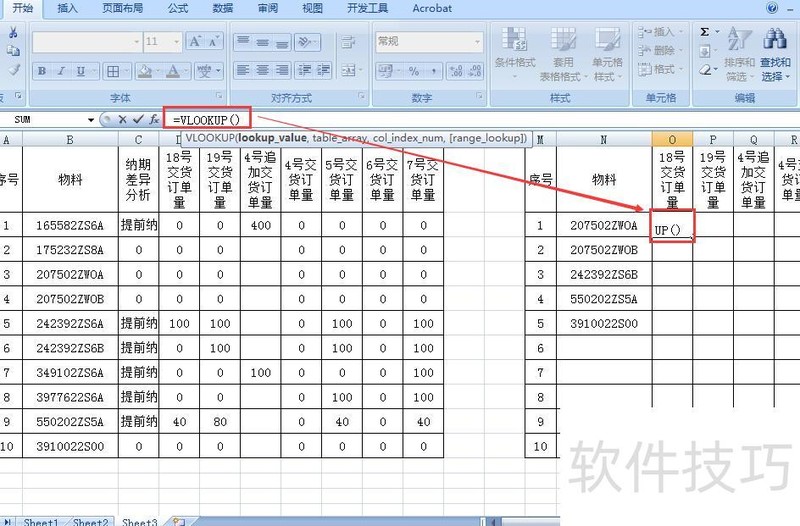Increase font size with the large A icon
Screen dimensions: 800x526
(195, 41)
